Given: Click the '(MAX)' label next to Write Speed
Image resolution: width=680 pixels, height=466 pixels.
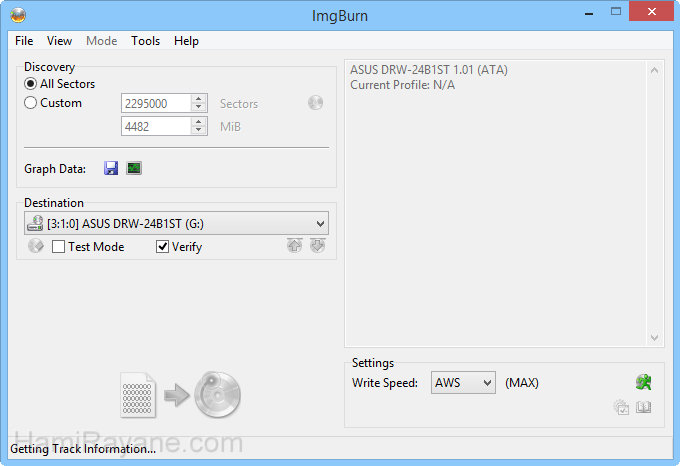Looking at the screenshot, I should pos(522,383).
